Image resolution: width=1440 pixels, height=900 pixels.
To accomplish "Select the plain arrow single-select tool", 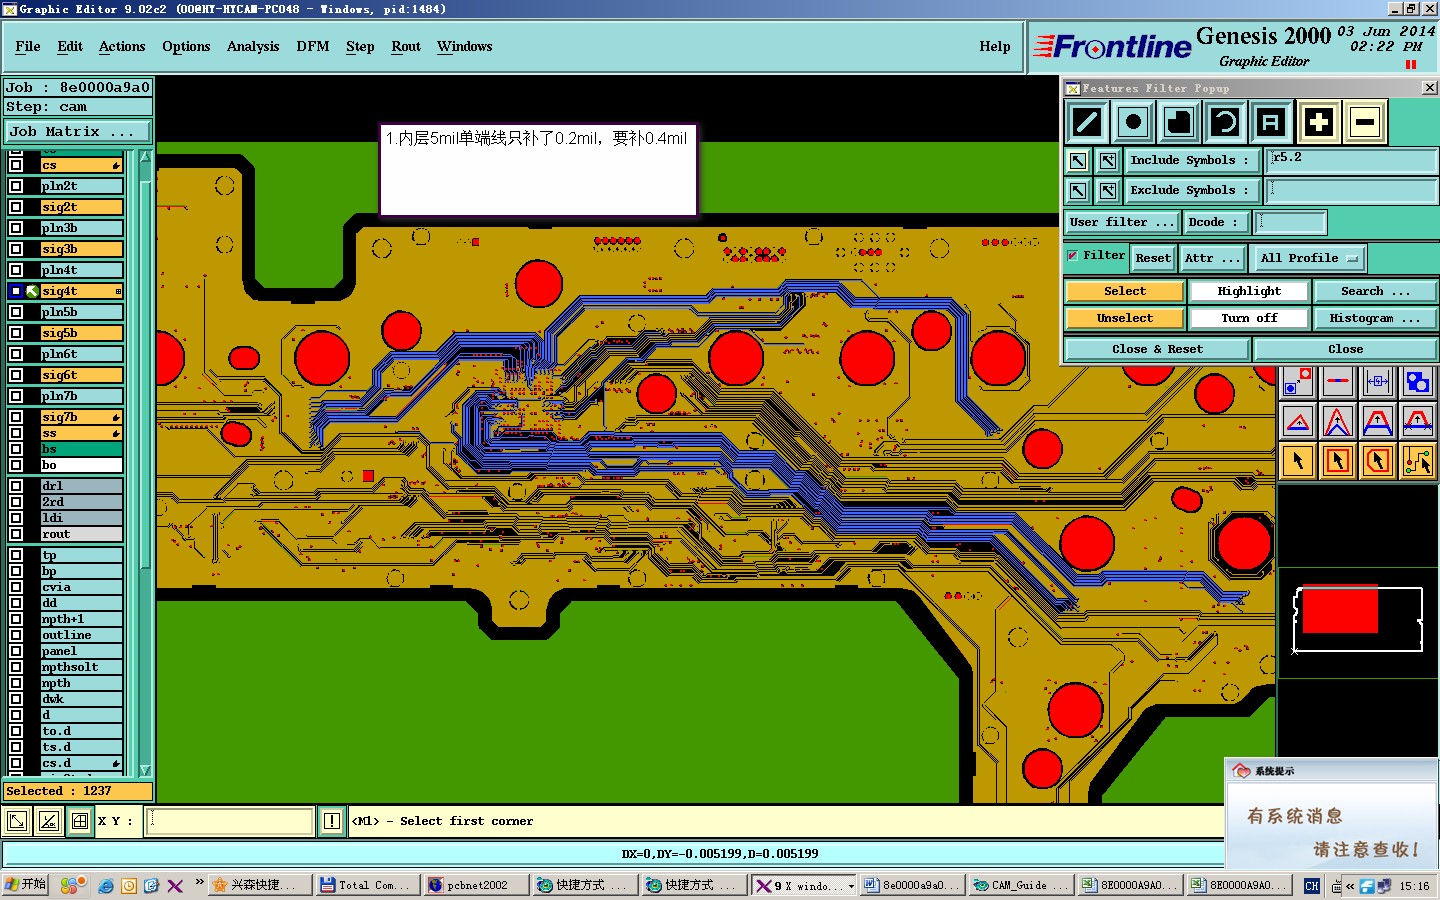I will tap(1298, 461).
